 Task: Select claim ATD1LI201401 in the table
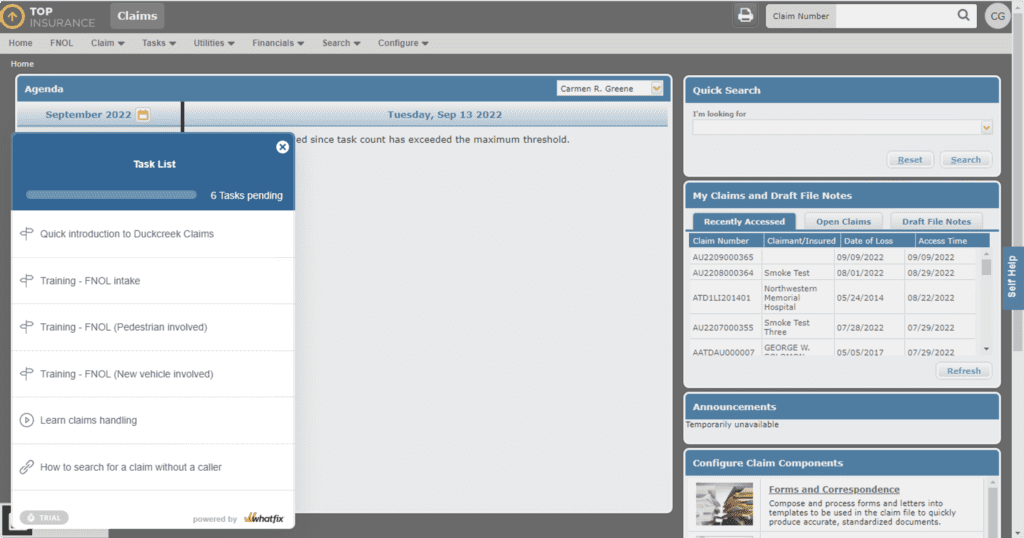coord(722,298)
